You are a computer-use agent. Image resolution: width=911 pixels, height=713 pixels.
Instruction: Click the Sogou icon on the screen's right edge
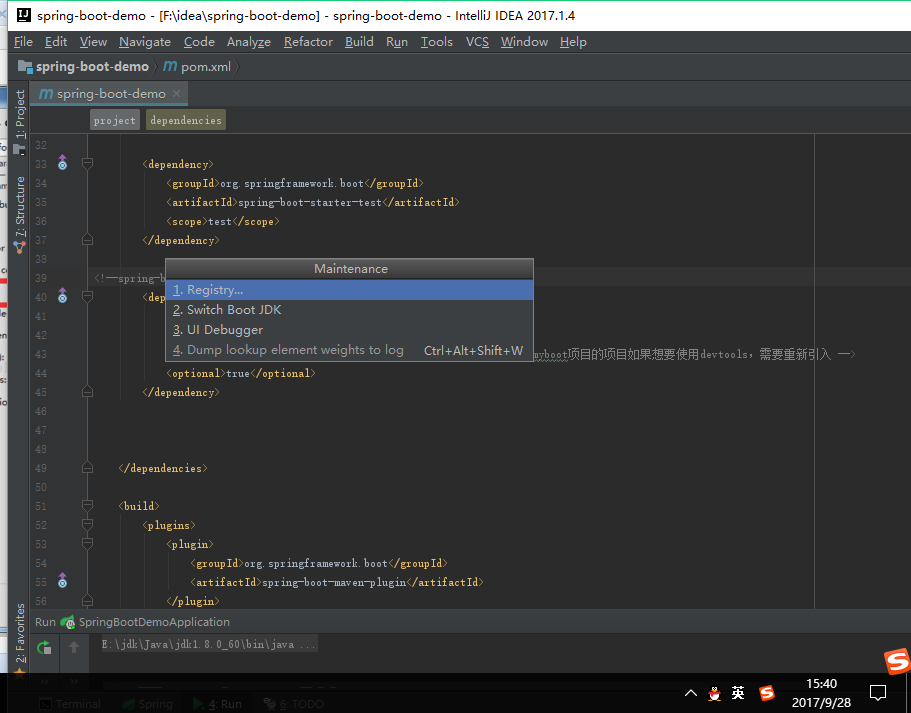click(896, 661)
